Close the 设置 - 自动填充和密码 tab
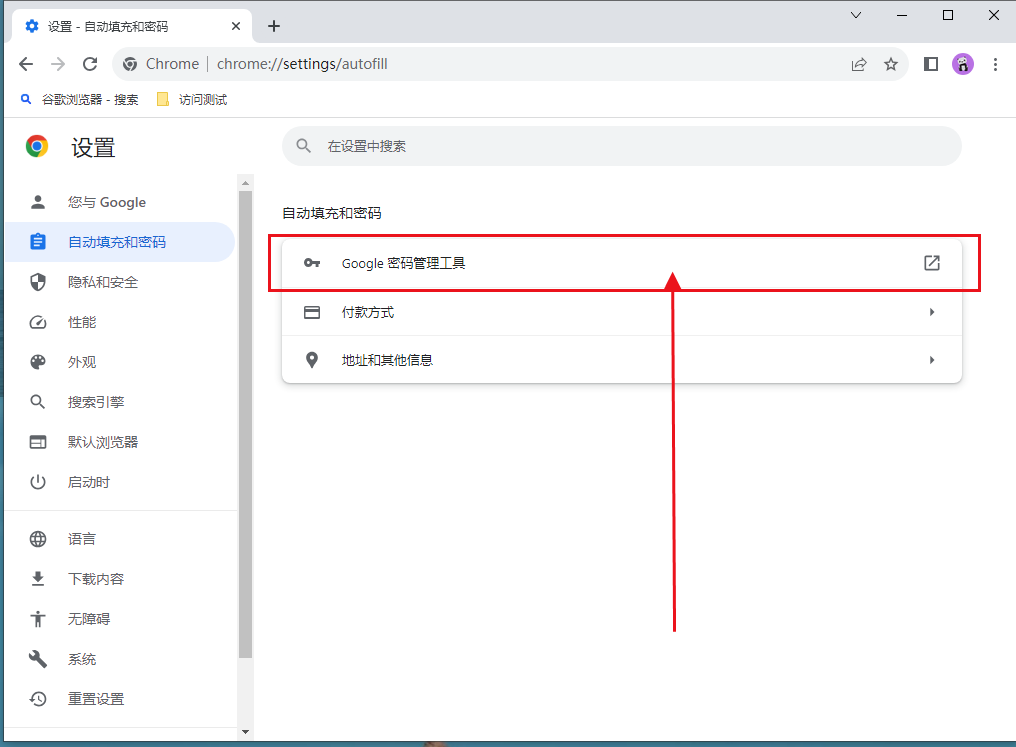 (236, 26)
